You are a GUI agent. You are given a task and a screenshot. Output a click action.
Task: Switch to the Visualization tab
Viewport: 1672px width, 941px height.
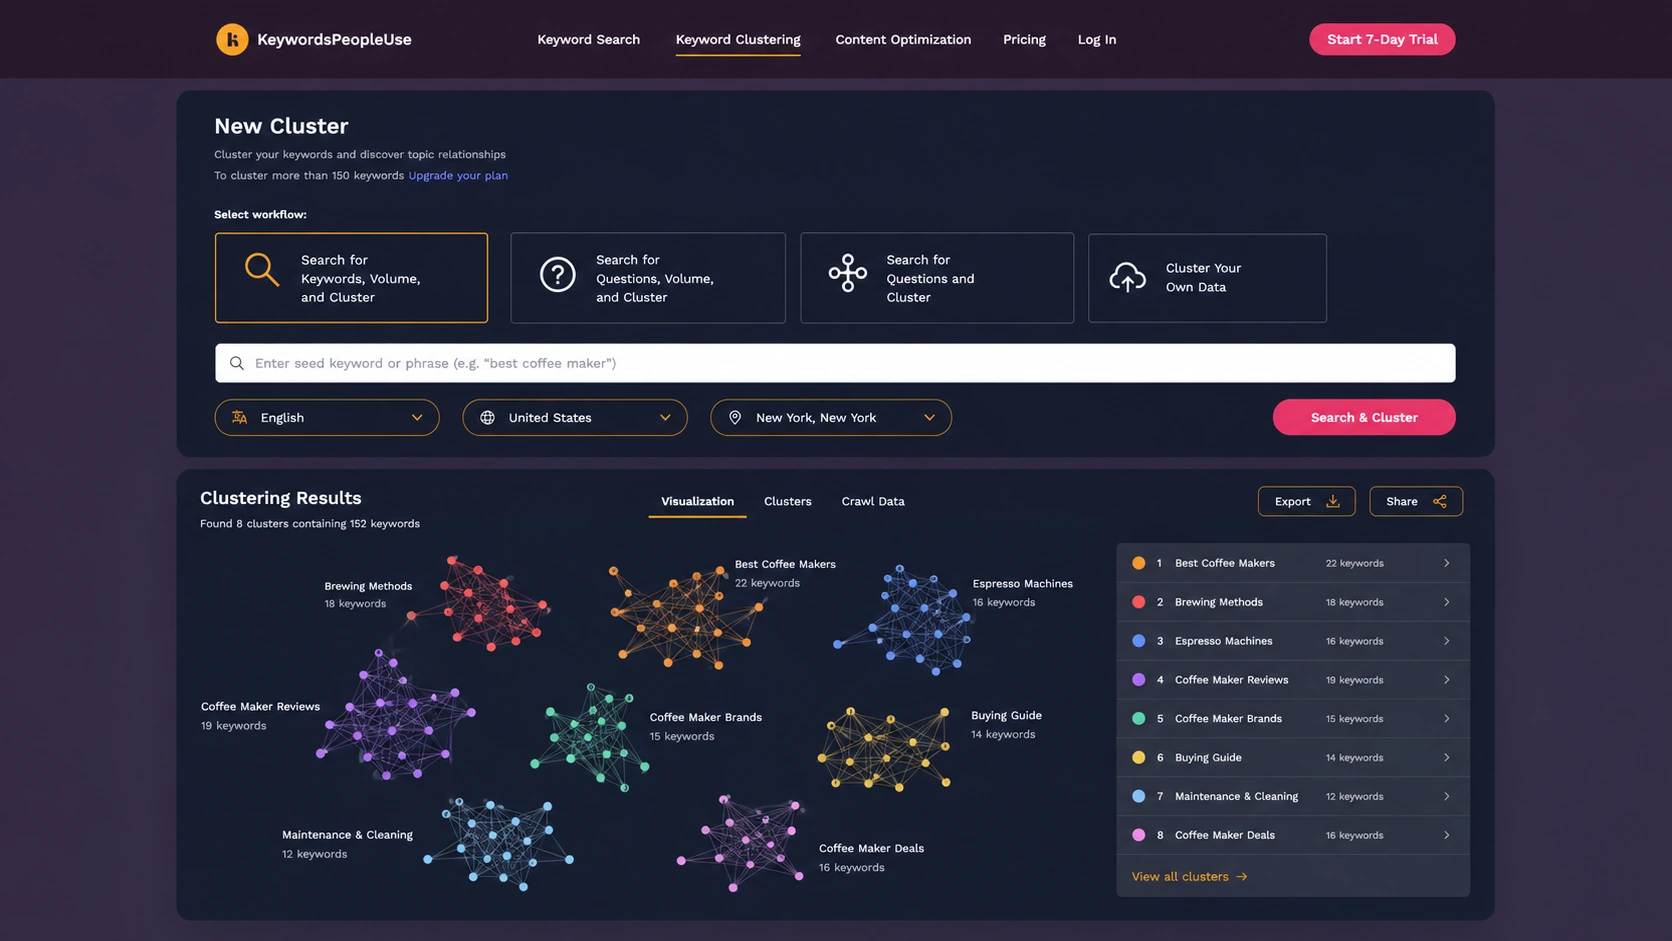pos(697,501)
